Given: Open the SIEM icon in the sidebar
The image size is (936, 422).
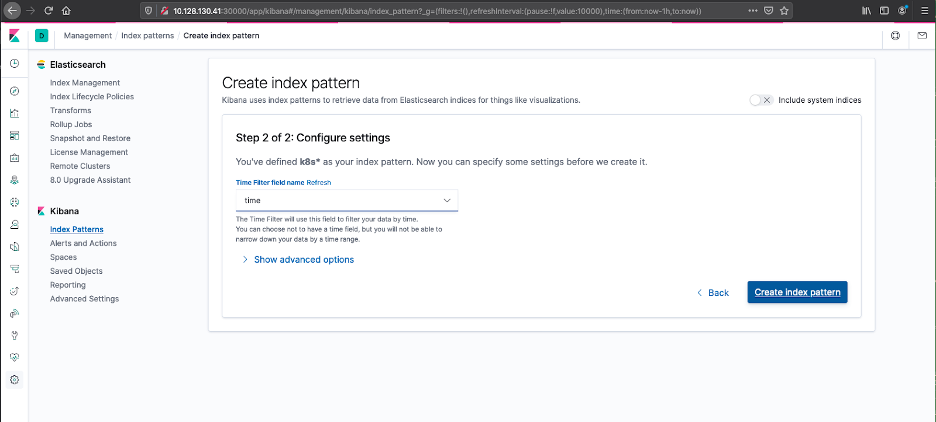Looking at the screenshot, I should tap(15, 313).
